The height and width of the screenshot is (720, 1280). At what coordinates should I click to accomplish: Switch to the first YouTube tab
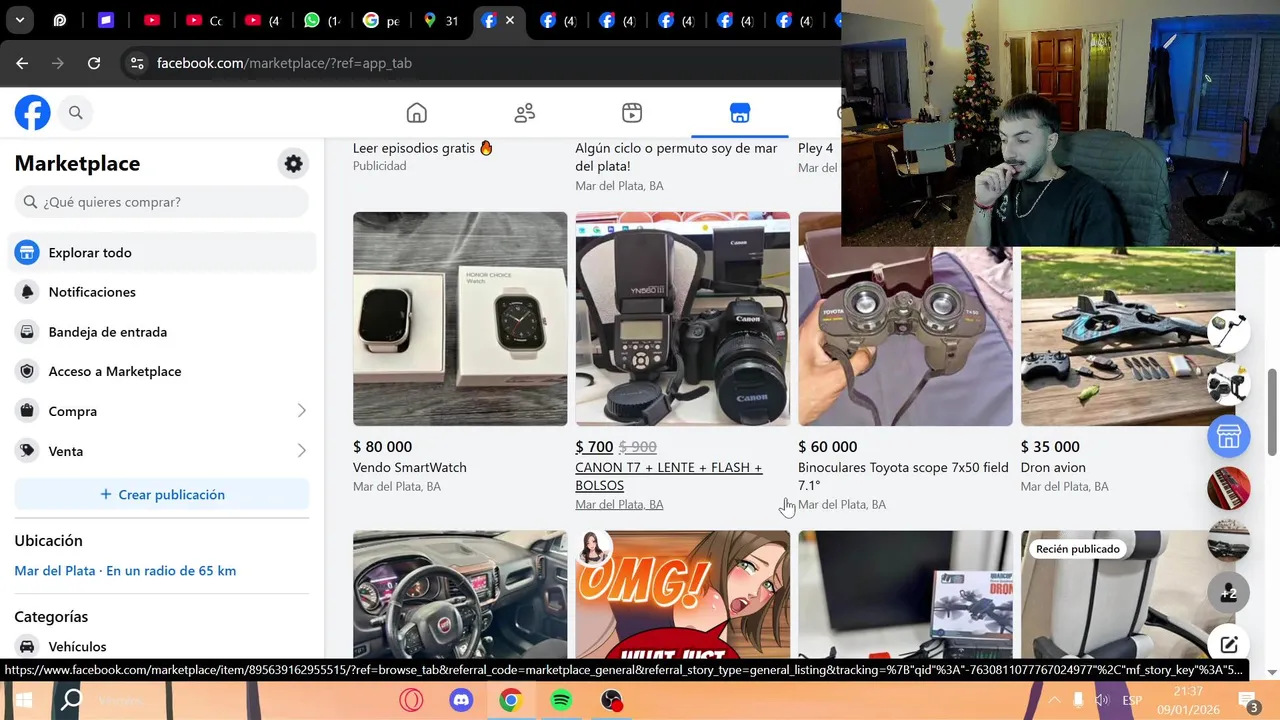pyautogui.click(x=152, y=20)
